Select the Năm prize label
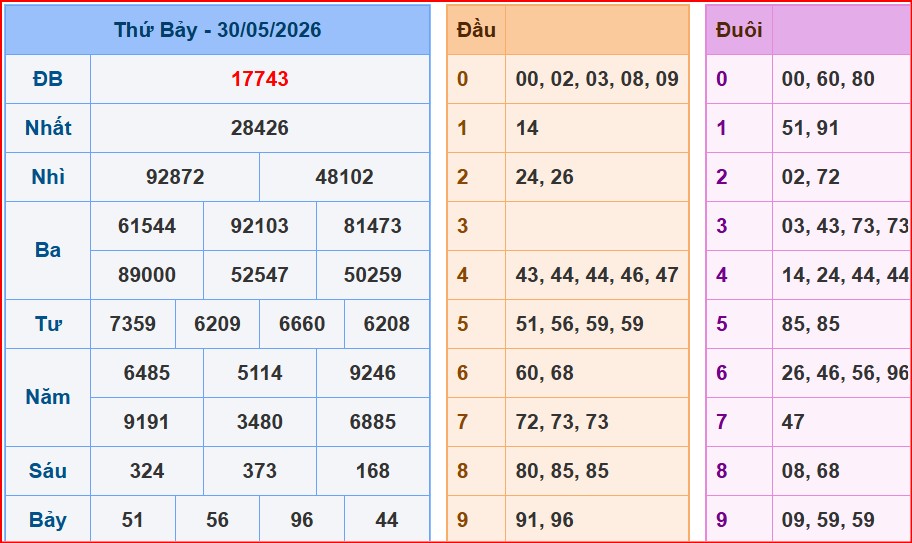This screenshot has height=543, width=912. point(48,397)
